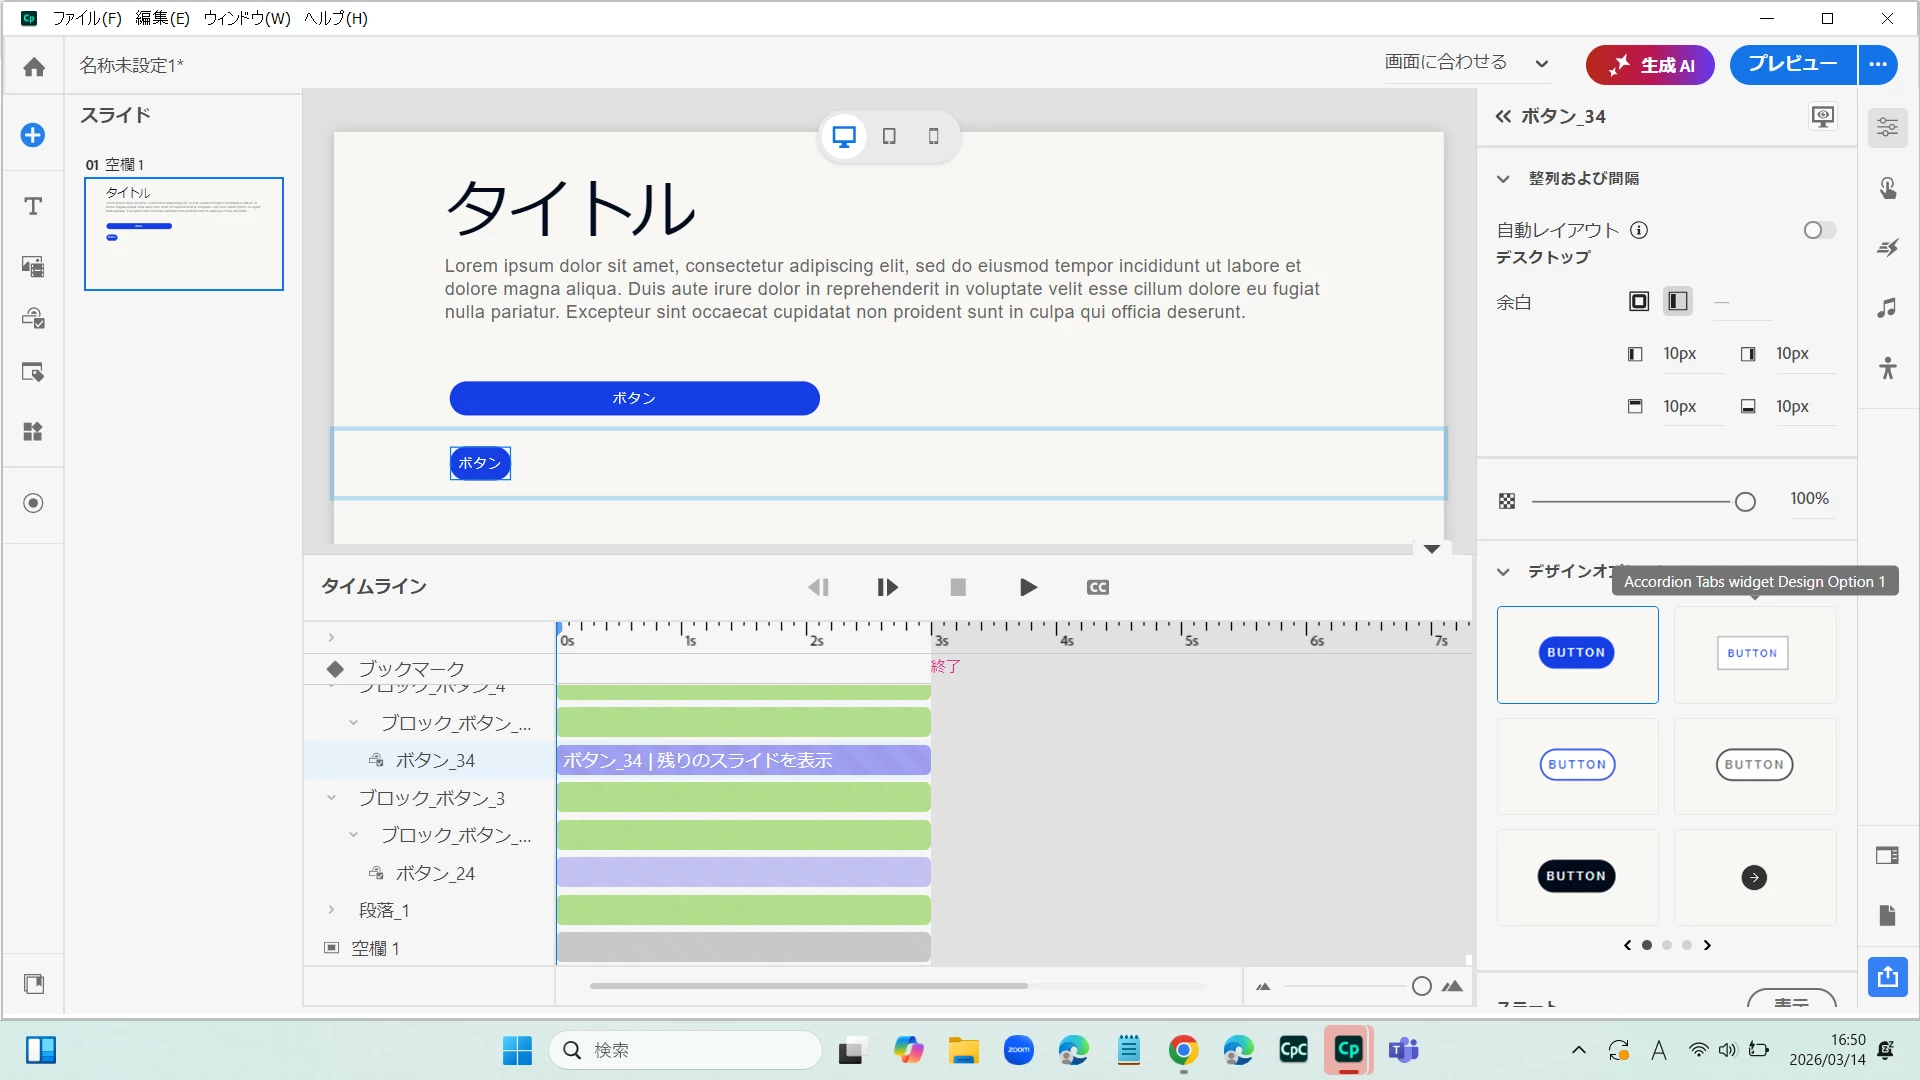This screenshot has width=1920, height=1080.
Task: Open the Accessibility panel icon
Action: coord(1887,368)
